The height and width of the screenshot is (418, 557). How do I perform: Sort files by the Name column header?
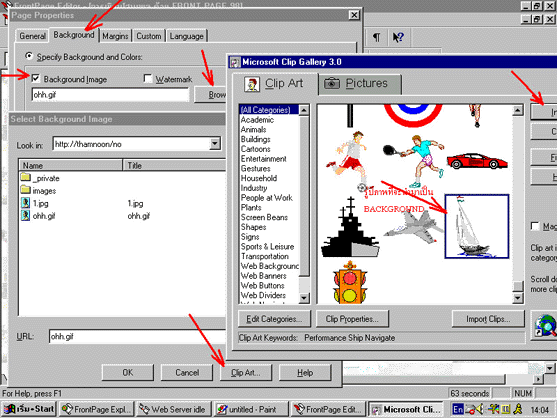point(71,165)
